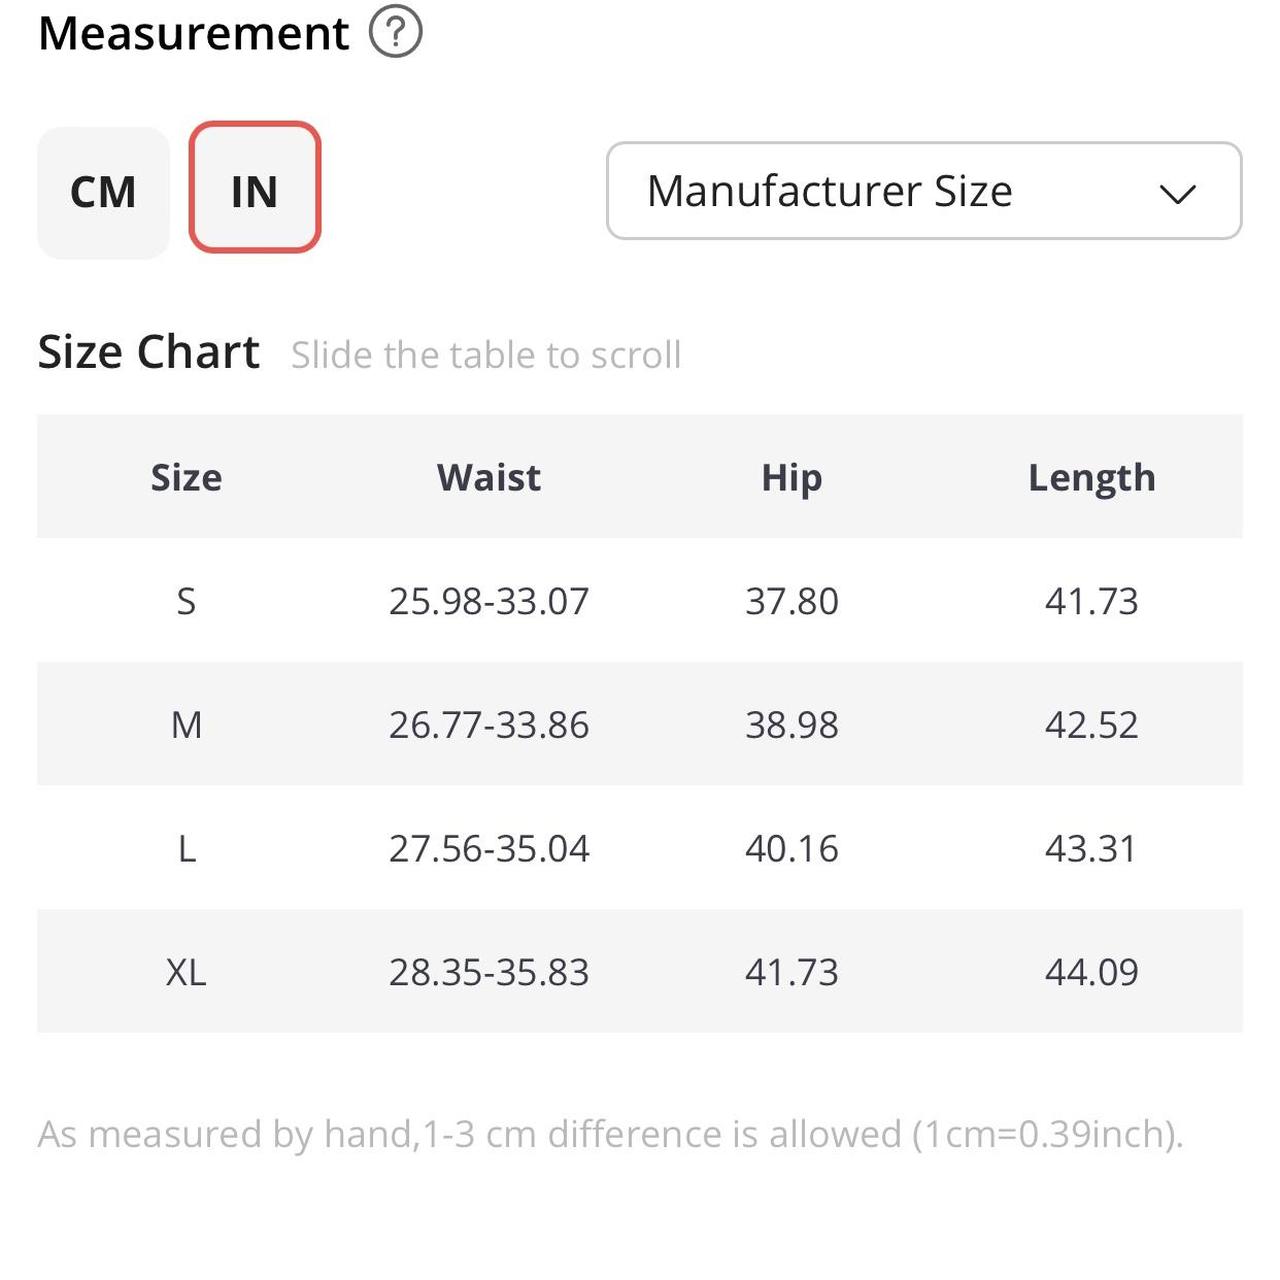
Task: Select the XL size row label
Action: click(x=186, y=971)
